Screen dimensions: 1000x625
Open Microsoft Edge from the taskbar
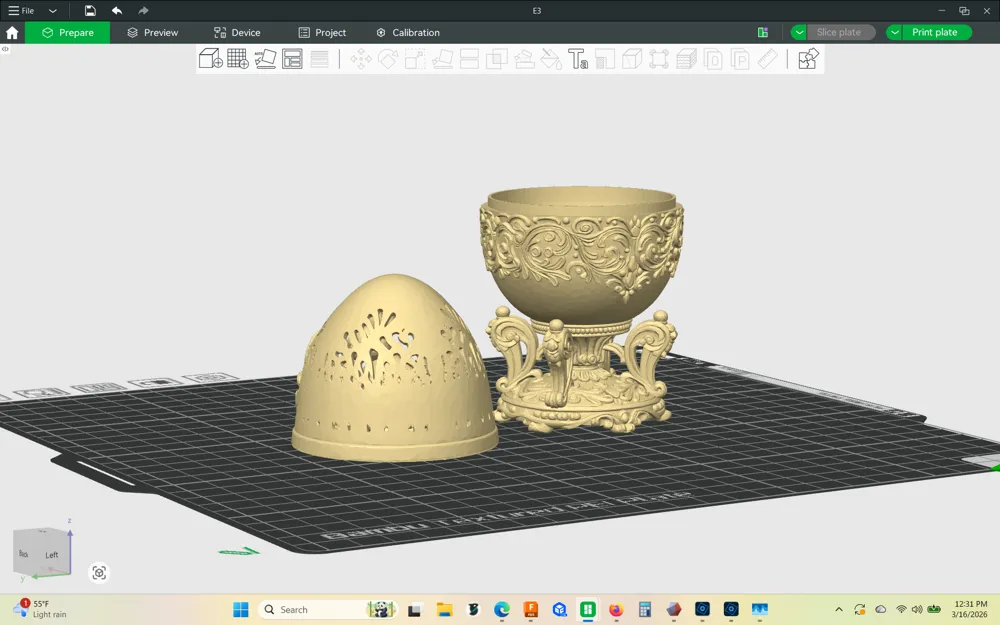click(502, 610)
